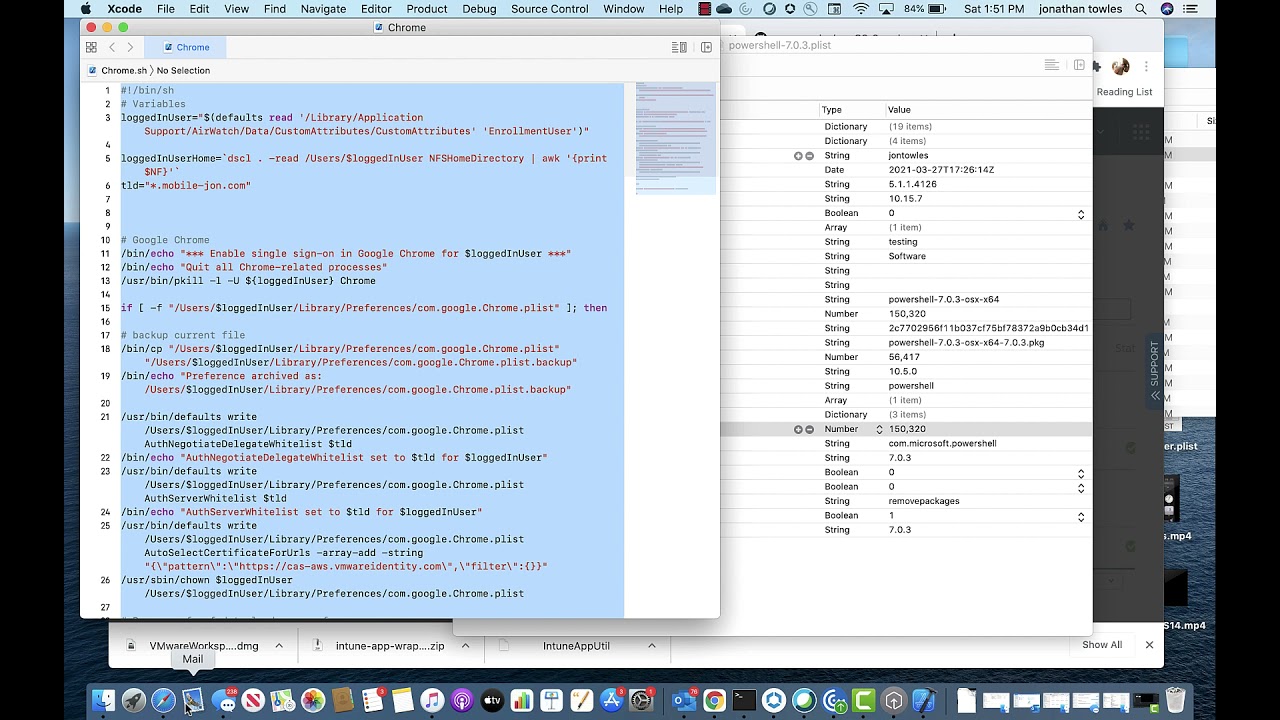The width and height of the screenshot is (1280, 720).
Task: Click the Xcode editor minimap
Action: (x=676, y=138)
